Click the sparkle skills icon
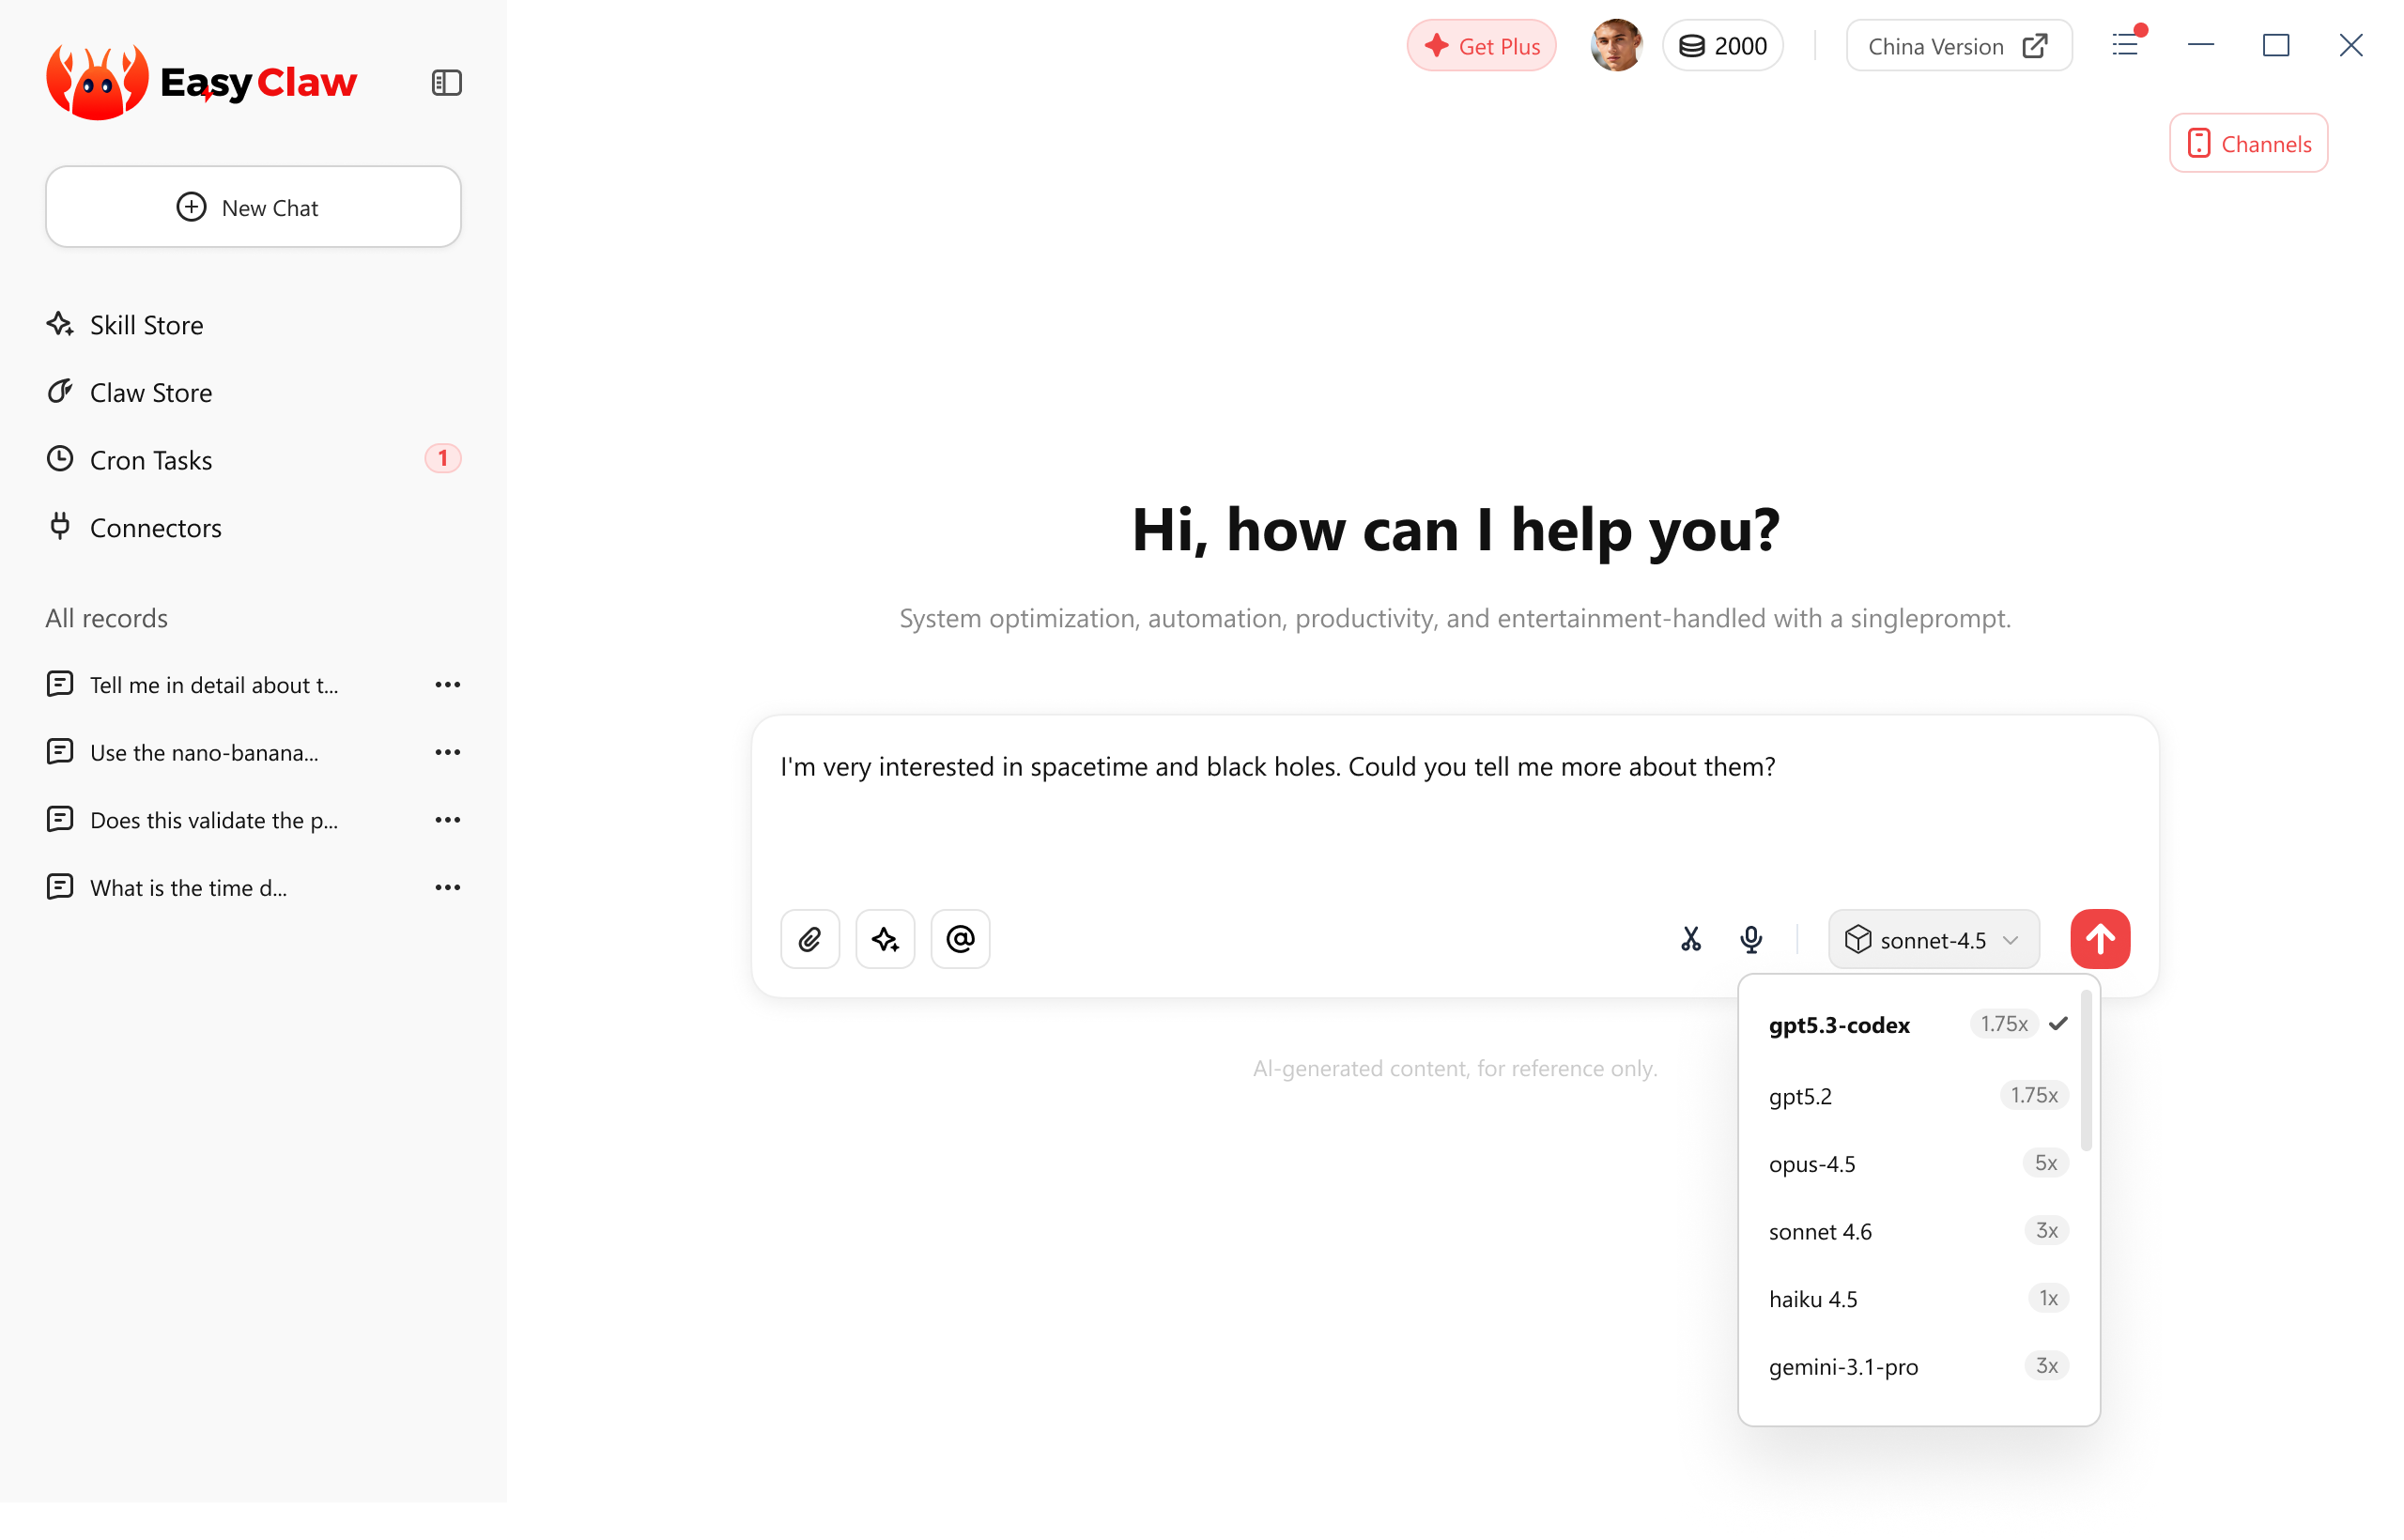Viewport: 2404px width, 1540px height. click(x=885, y=939)
